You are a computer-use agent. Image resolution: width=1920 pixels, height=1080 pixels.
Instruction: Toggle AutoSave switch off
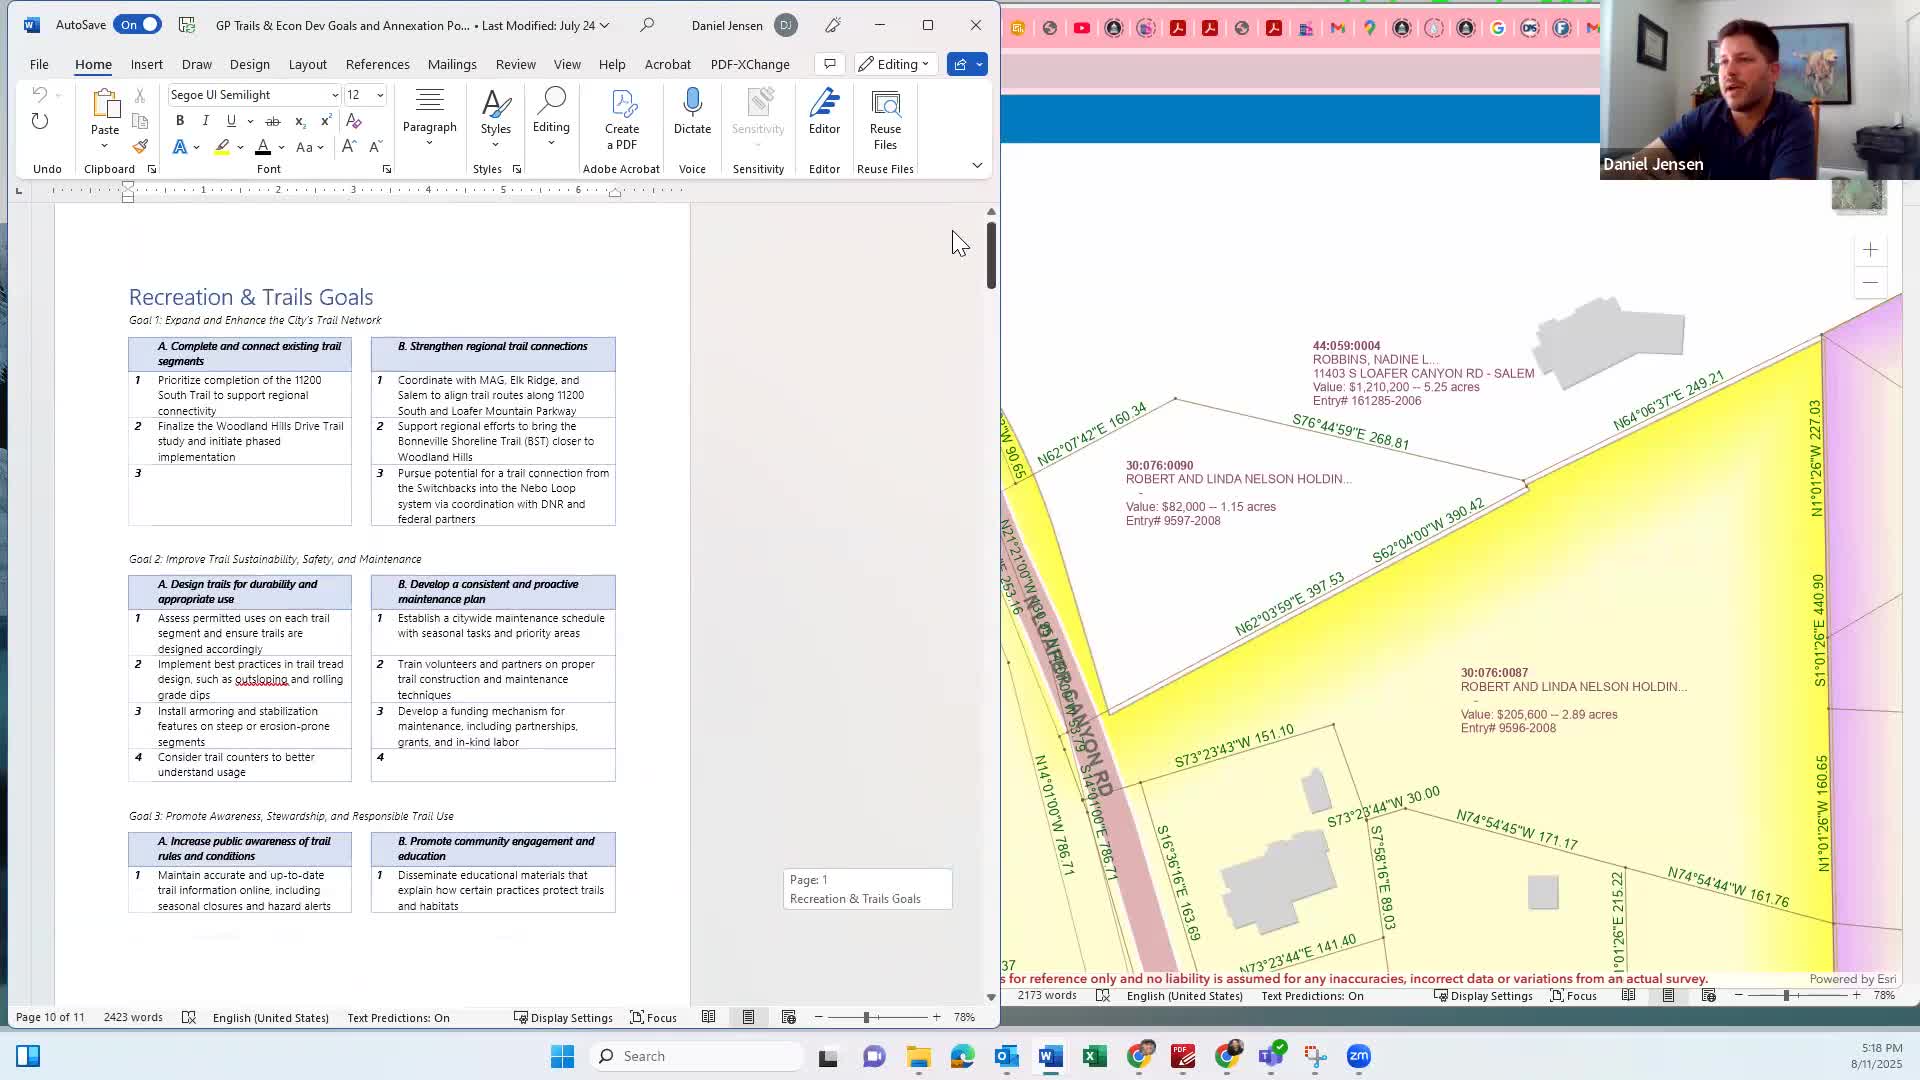(138, 25)
